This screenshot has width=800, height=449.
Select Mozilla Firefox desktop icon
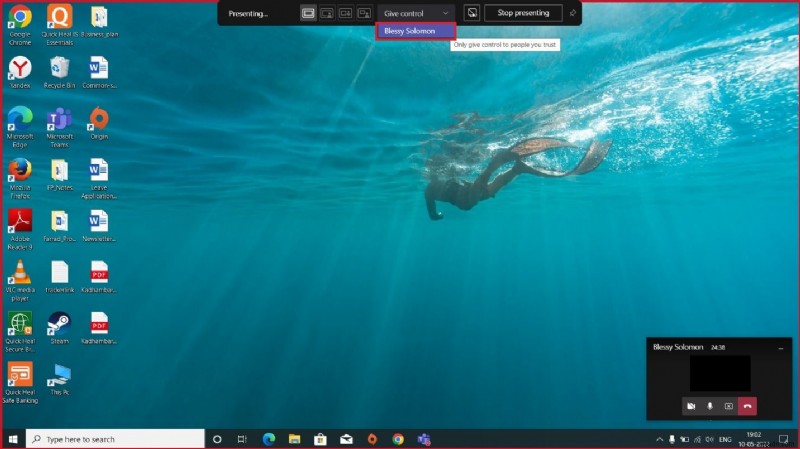click(x=20, y=179)
